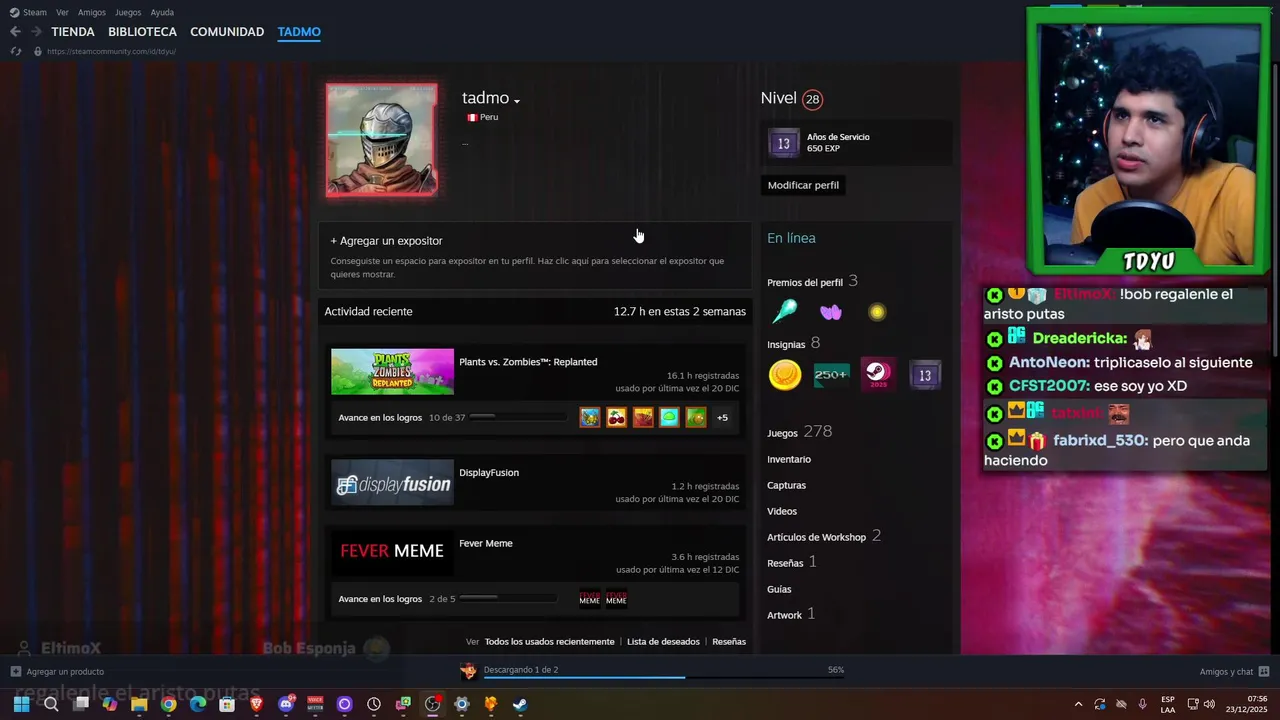Open the Ver menu
Screen dimensions: 1280x720
point(62,12)
